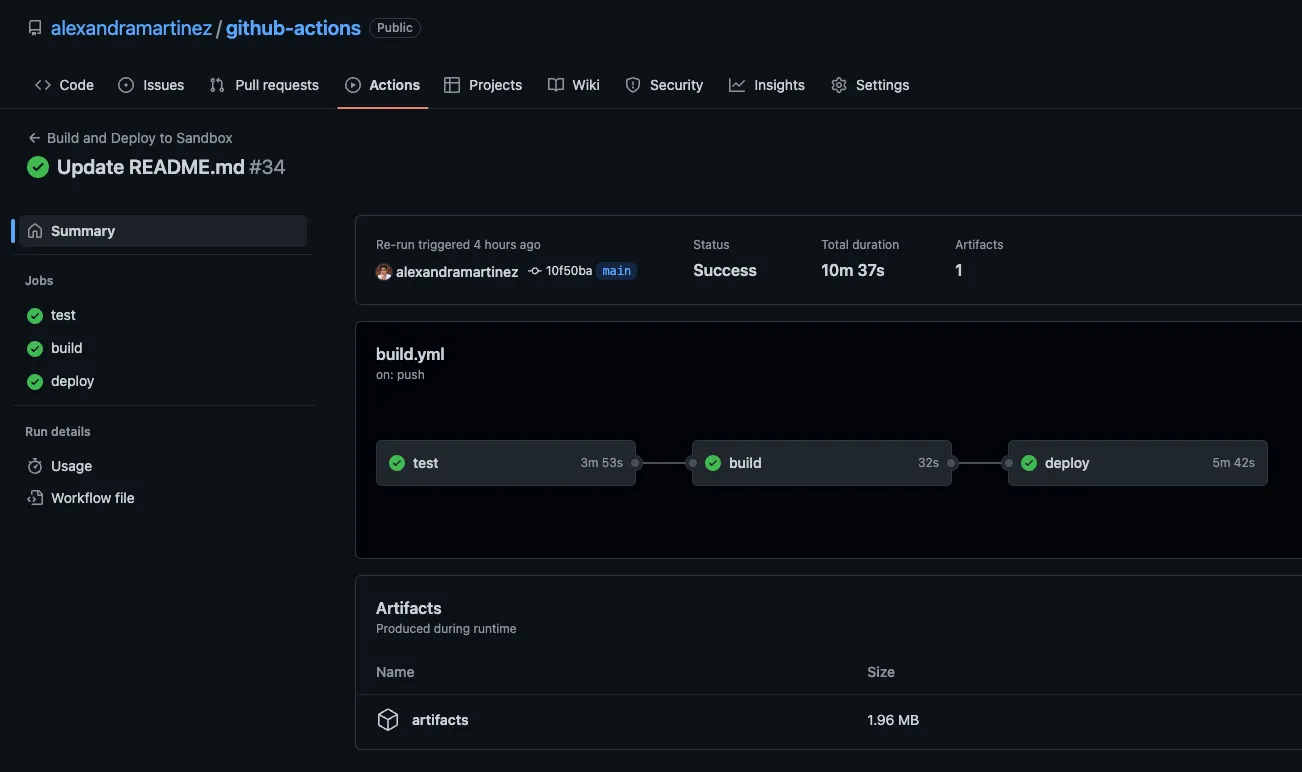Open the Pull requests tab
Image resolution: width=1302 pixels, height=772 pixels.
[x=264, y=85]
